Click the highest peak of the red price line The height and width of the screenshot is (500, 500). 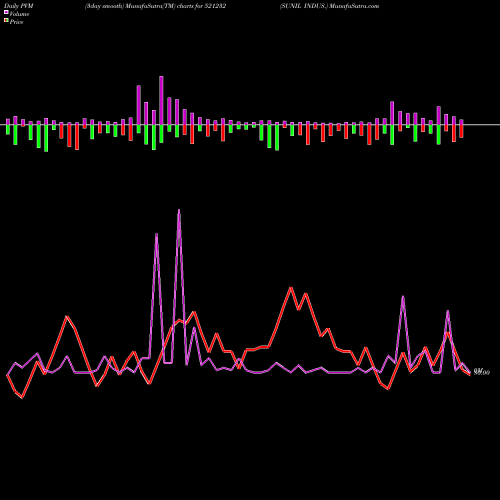(x=291, y=287)
